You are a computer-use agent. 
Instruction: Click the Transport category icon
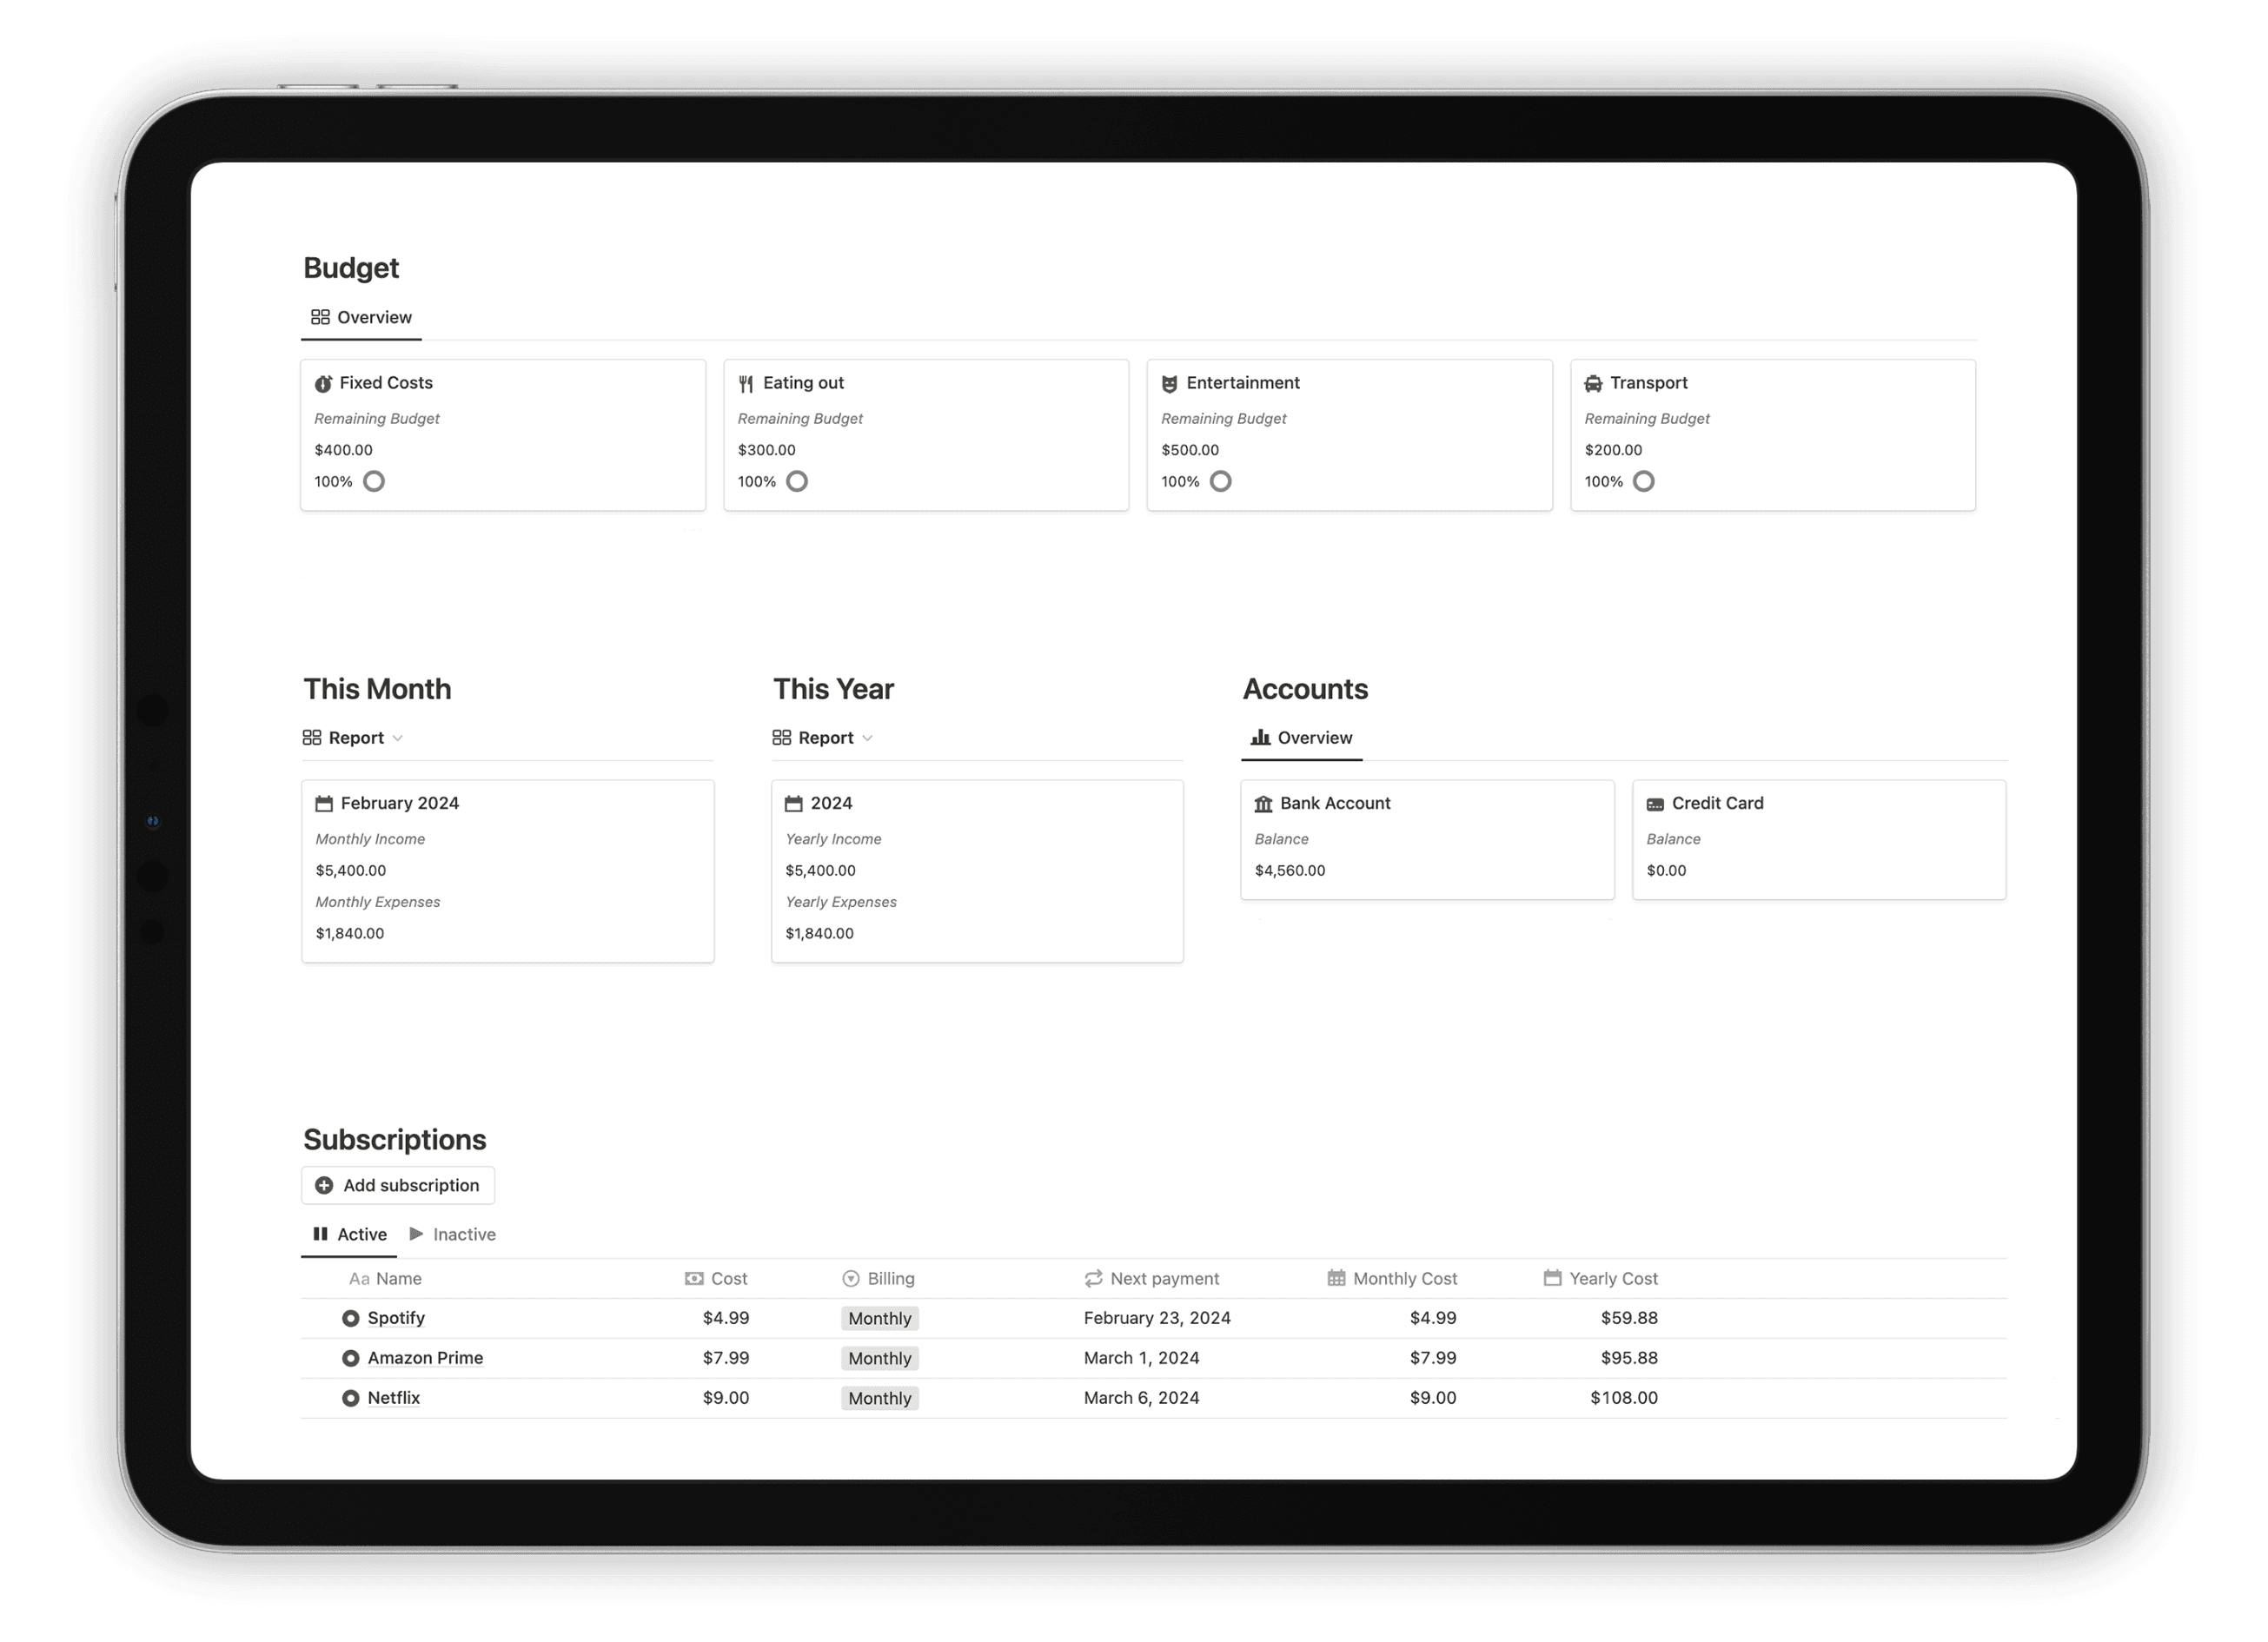click(x=1594, y=382)
